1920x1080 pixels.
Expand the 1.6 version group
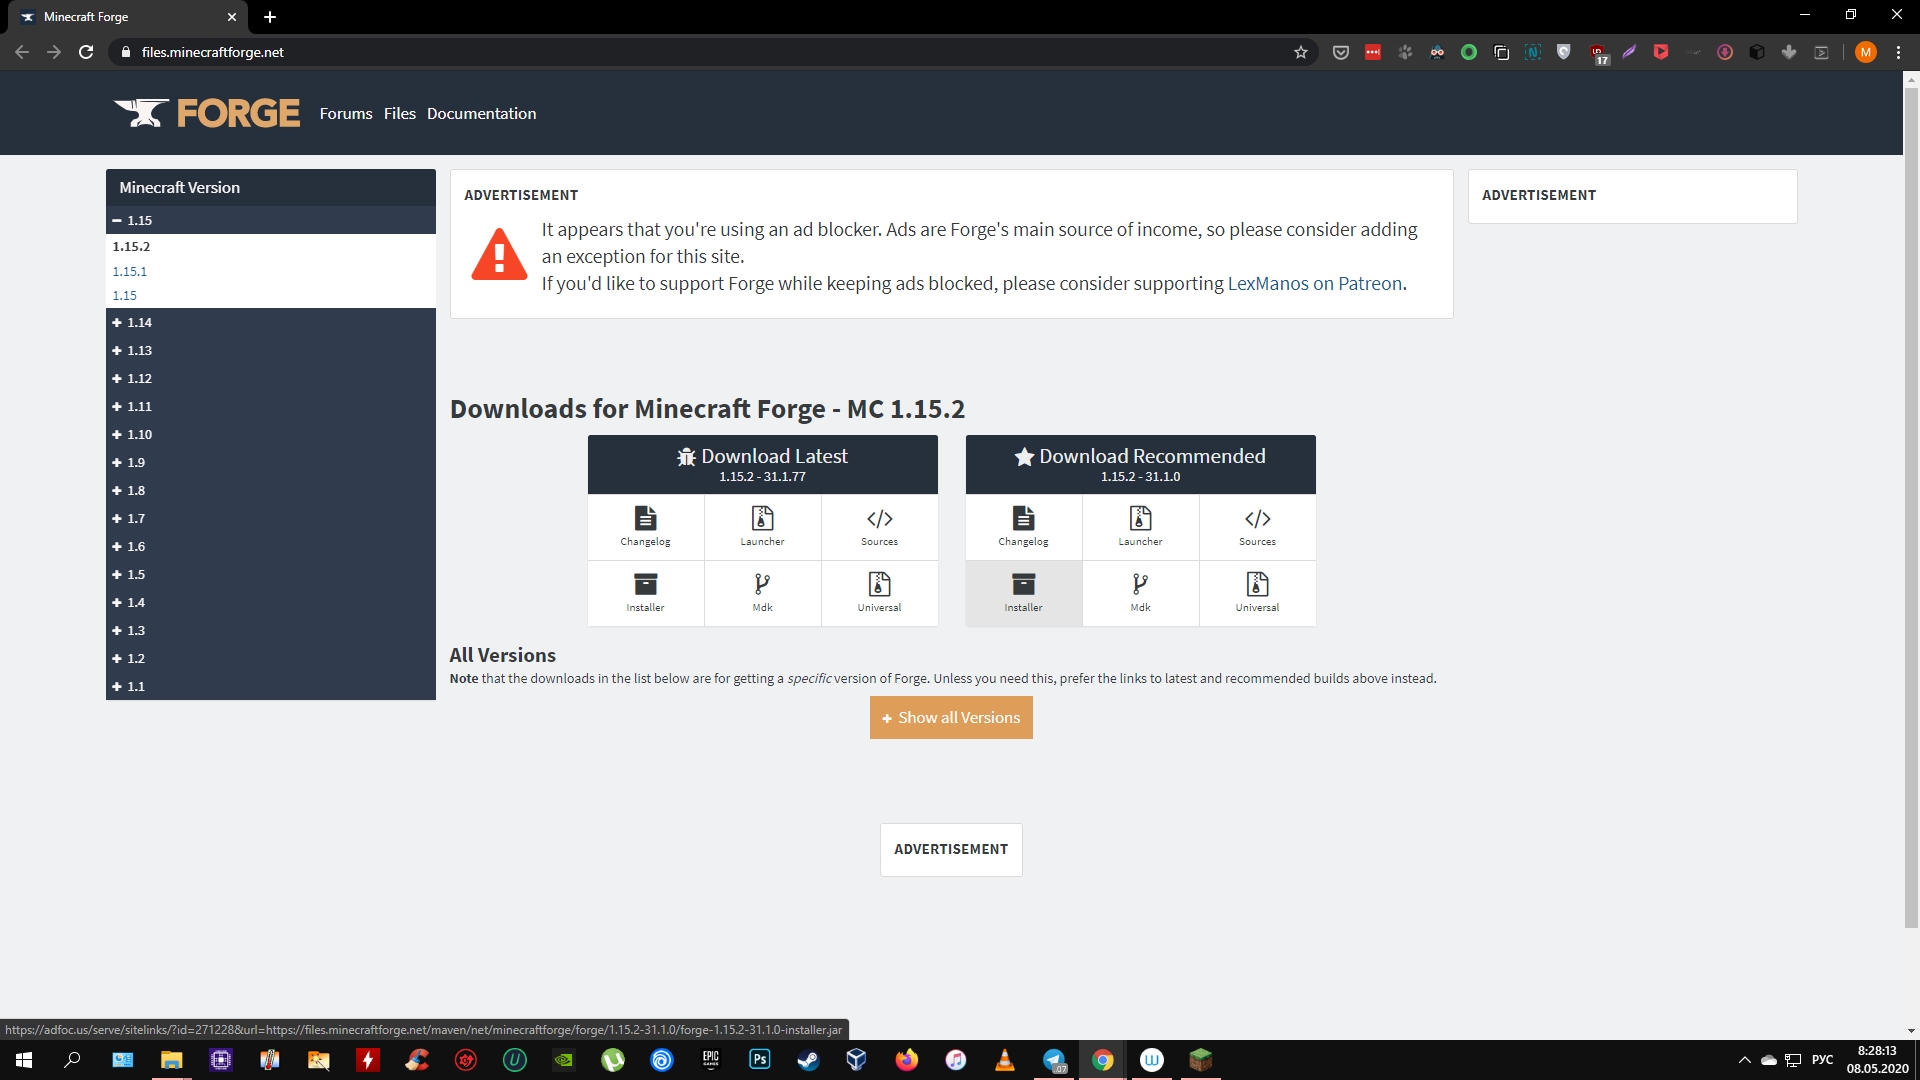271,546
